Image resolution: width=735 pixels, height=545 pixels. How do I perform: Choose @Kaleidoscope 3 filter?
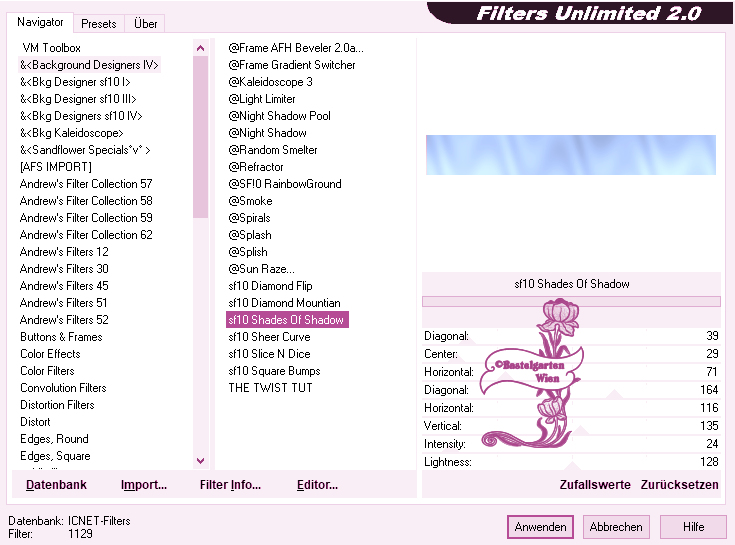click(x=270, y=82)
